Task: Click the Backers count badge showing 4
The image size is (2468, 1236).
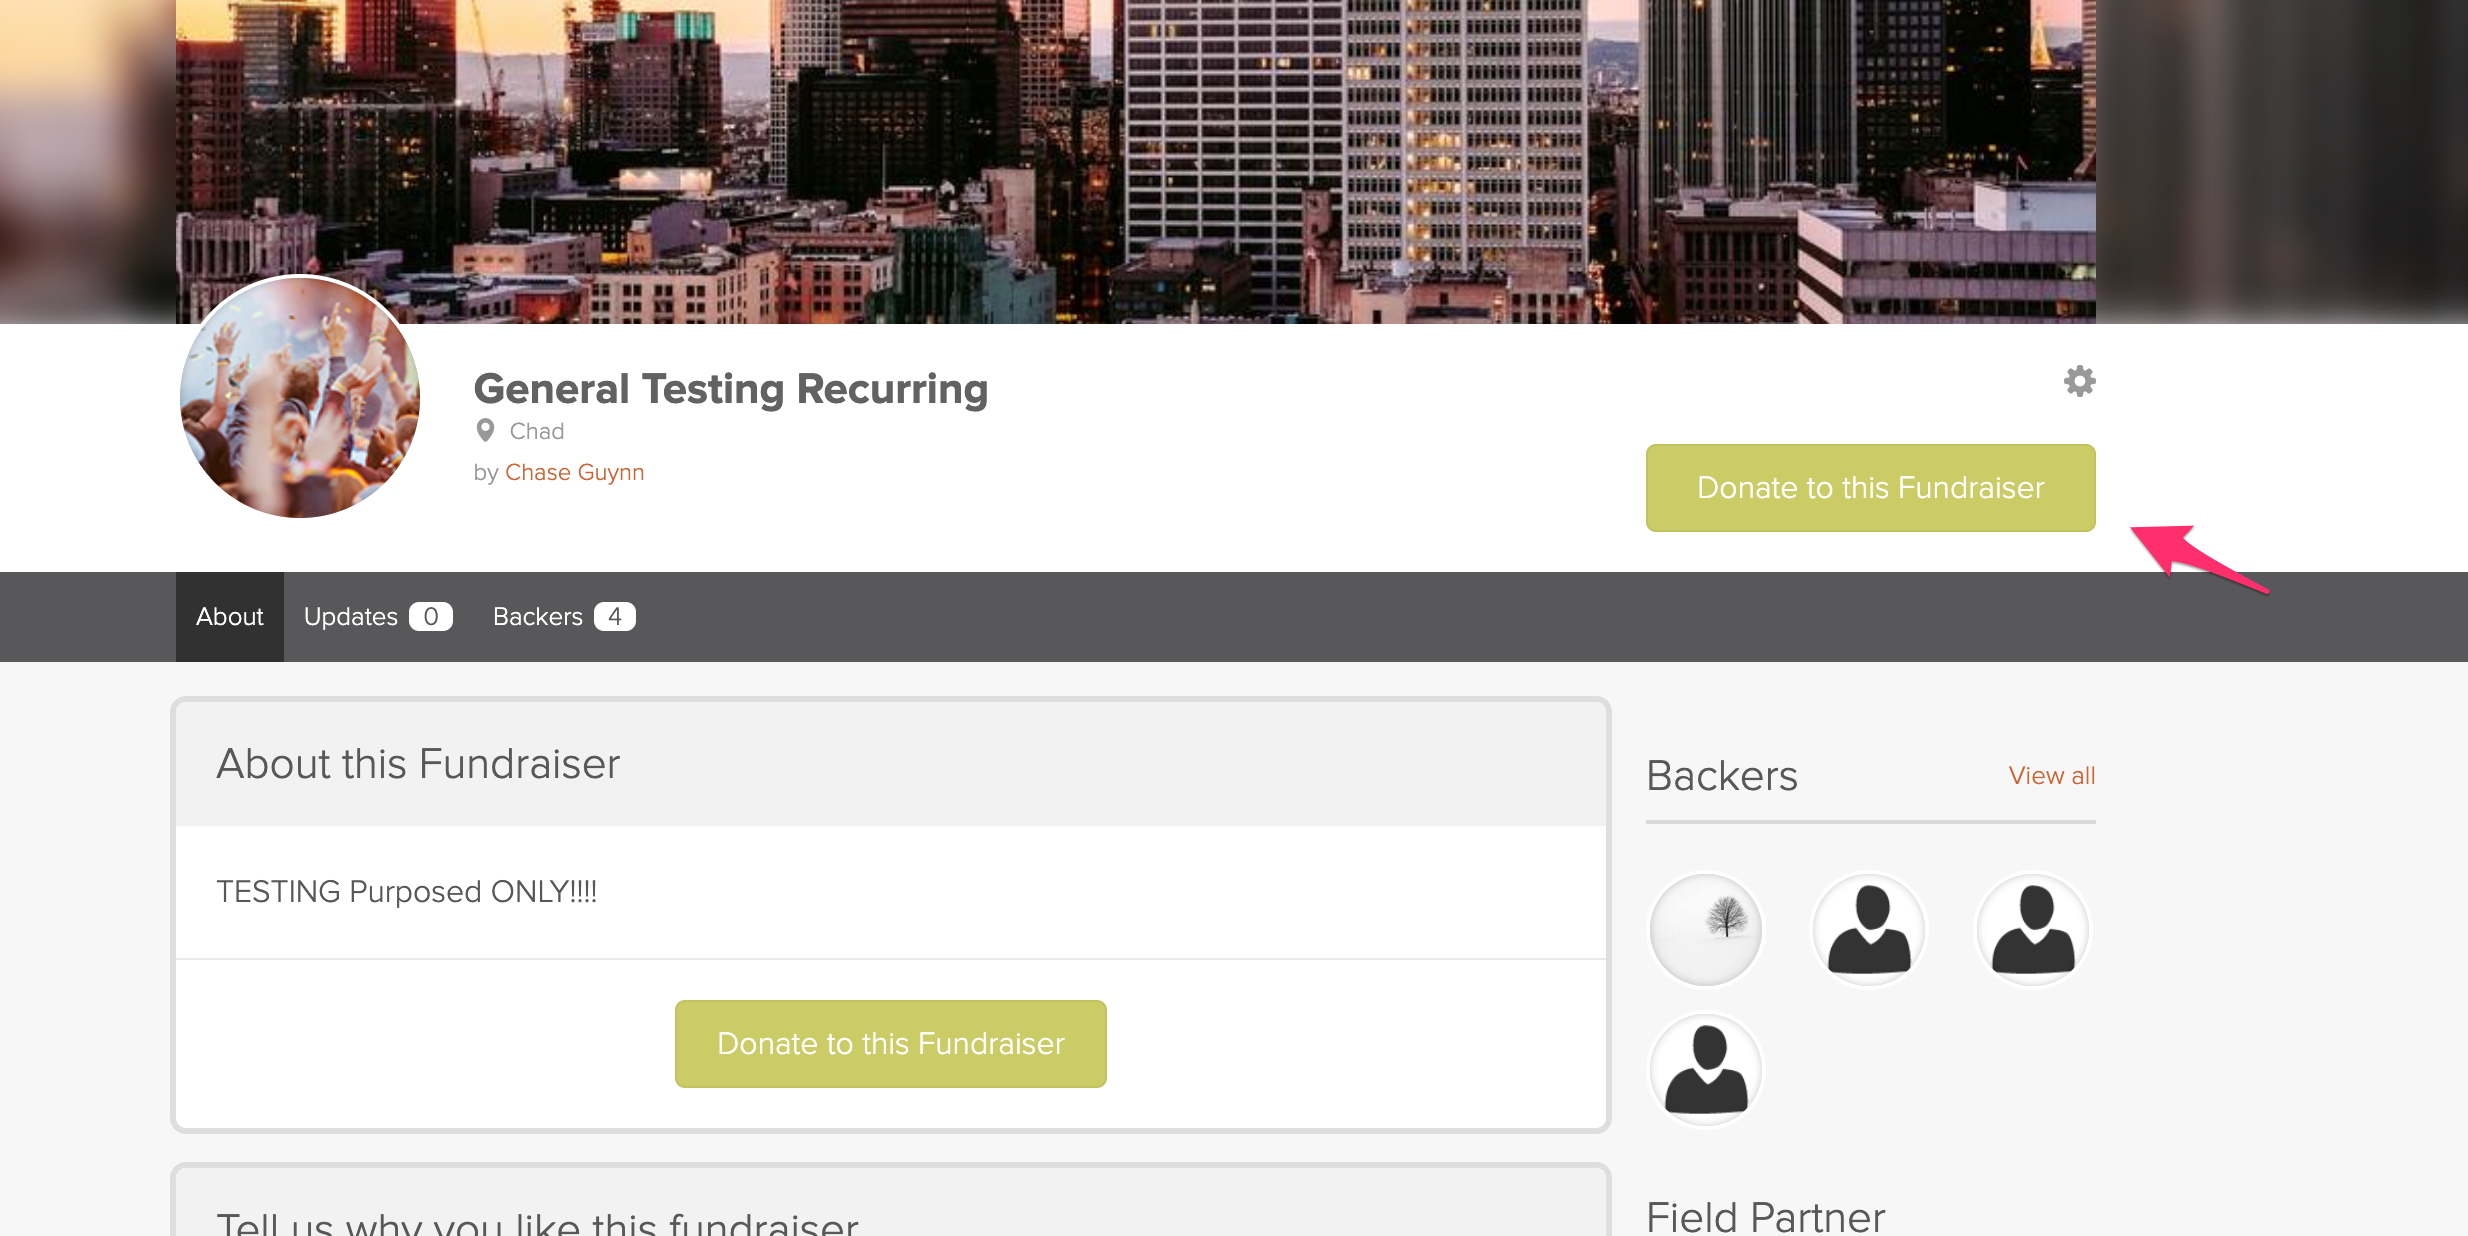Action: [615, 617]
